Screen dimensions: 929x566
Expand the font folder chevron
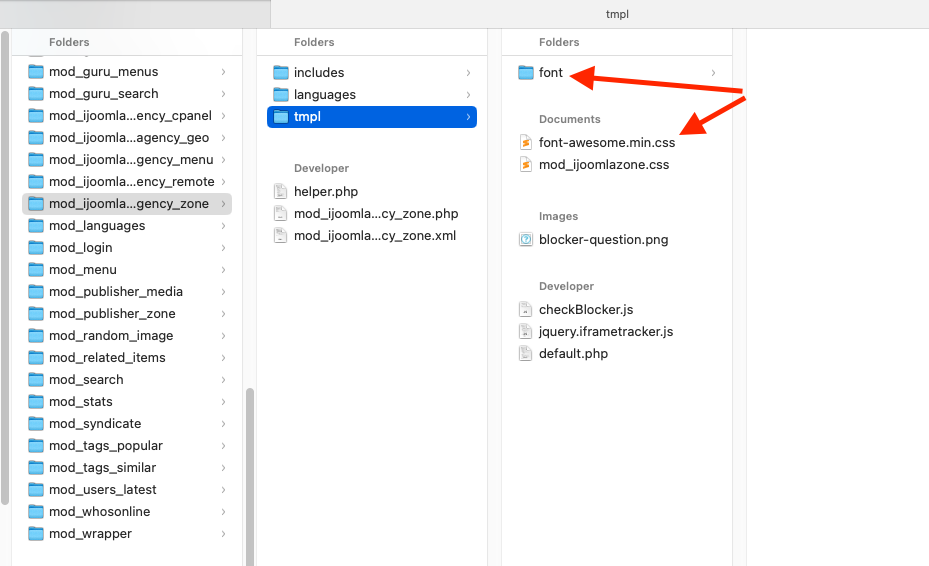[x=713, y=73]
